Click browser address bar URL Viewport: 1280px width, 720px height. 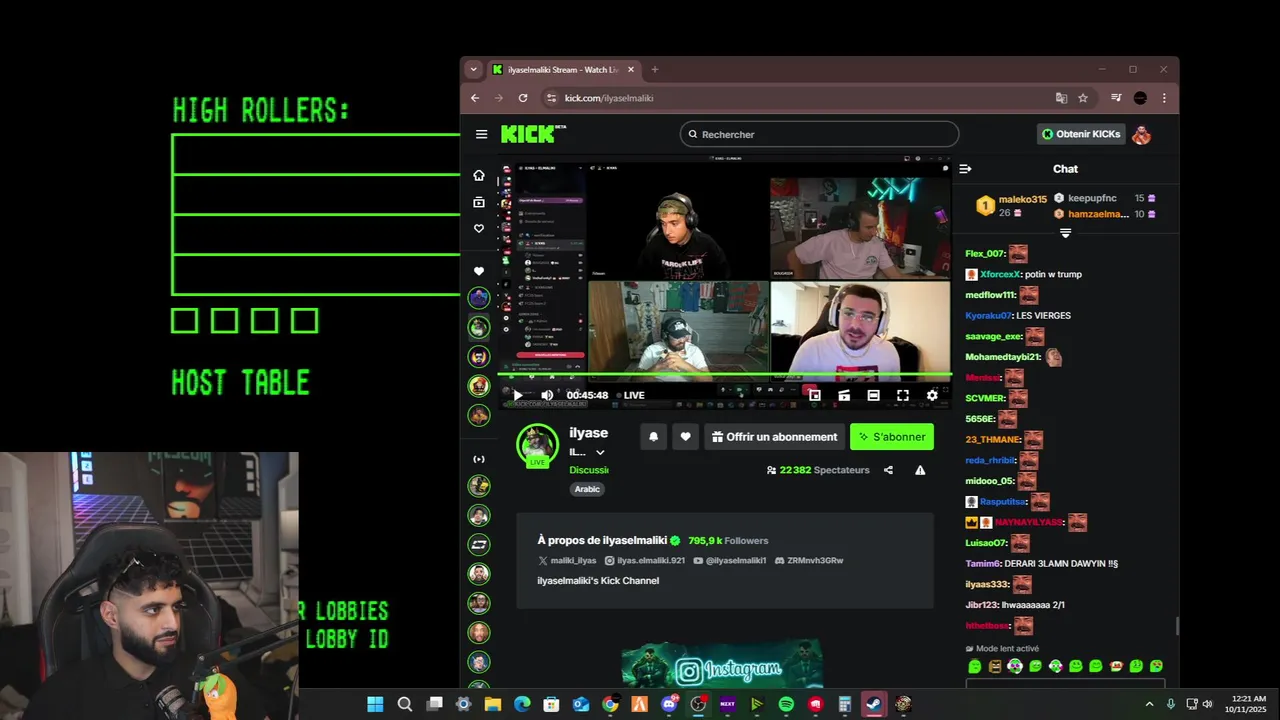click(608, 98)
